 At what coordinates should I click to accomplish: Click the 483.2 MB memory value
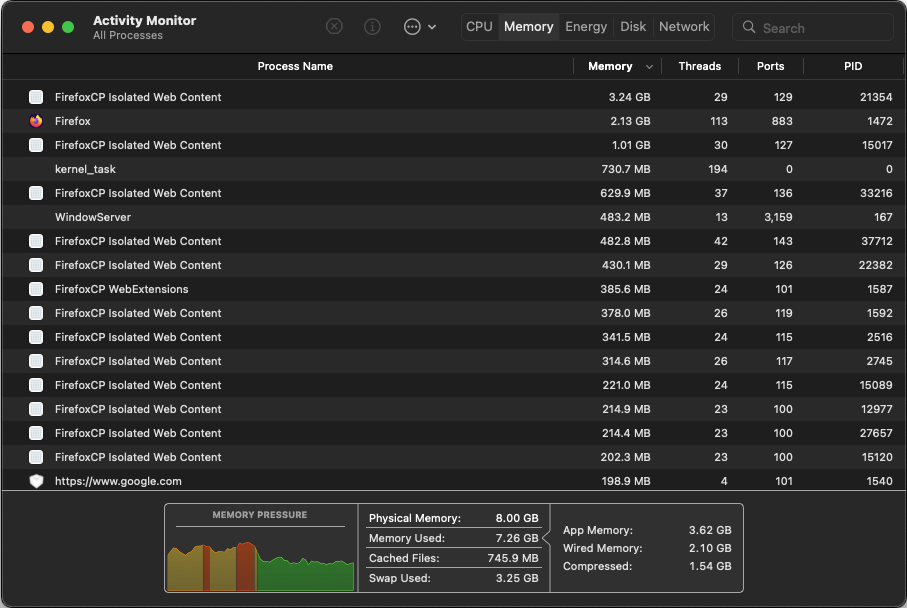(x=625, y=217)
